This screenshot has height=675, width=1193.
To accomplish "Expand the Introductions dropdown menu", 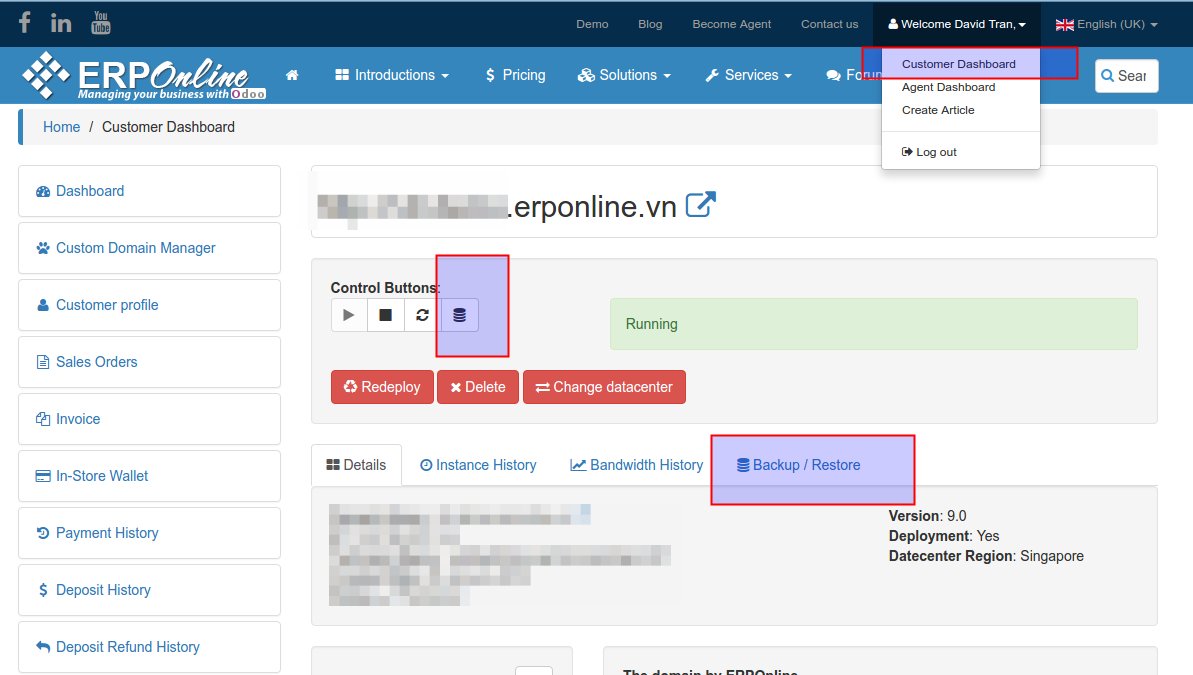I will pos(392,75).
